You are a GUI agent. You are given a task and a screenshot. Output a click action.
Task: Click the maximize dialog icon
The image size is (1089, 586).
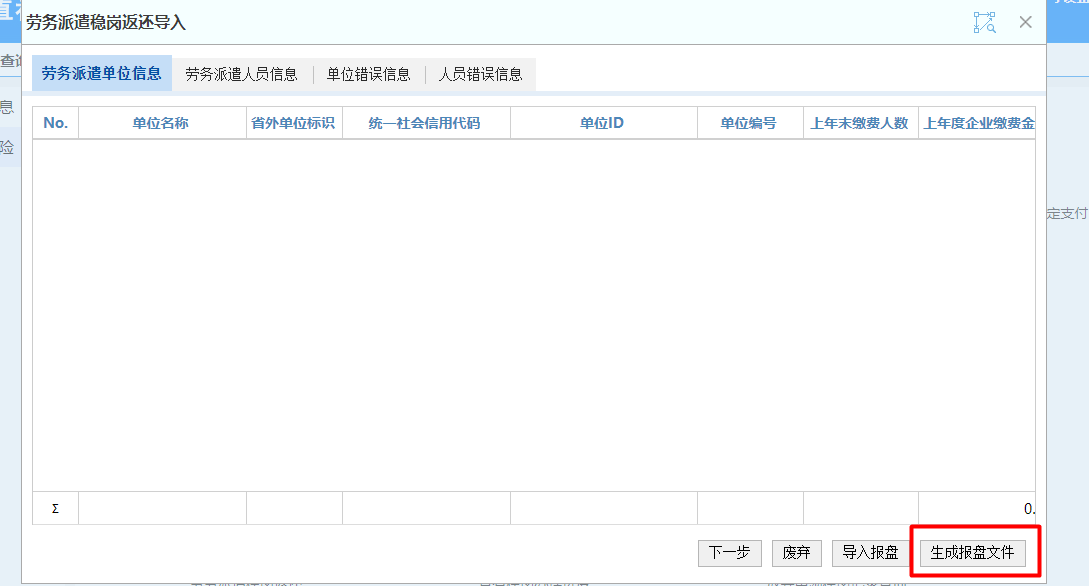984,22
